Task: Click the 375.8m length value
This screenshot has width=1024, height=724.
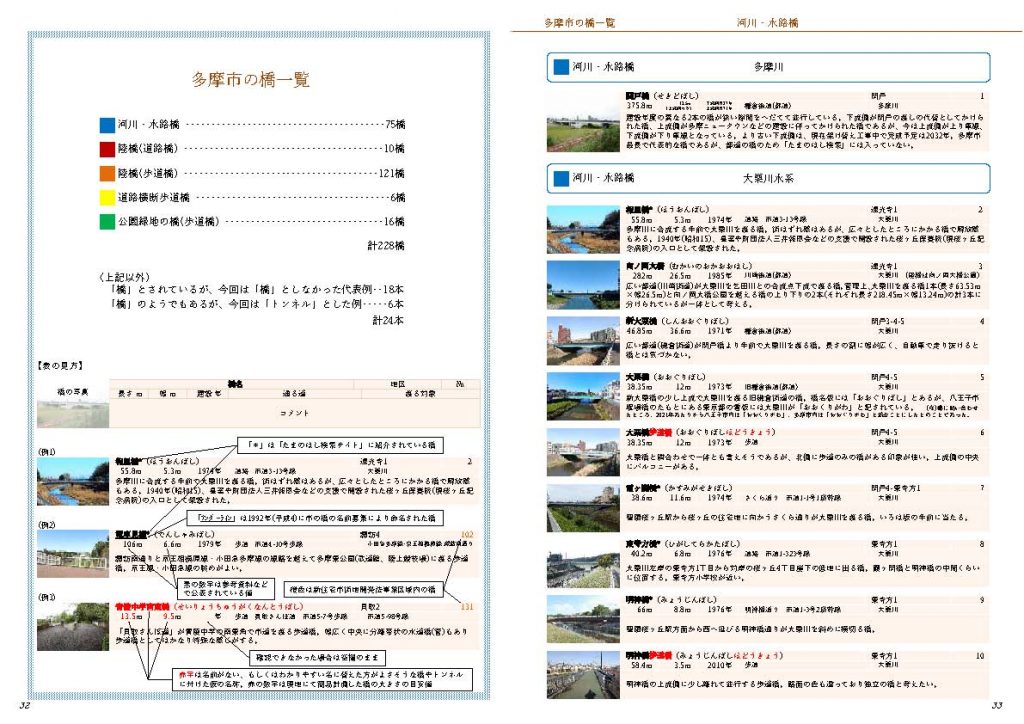Action: [639, 105]
